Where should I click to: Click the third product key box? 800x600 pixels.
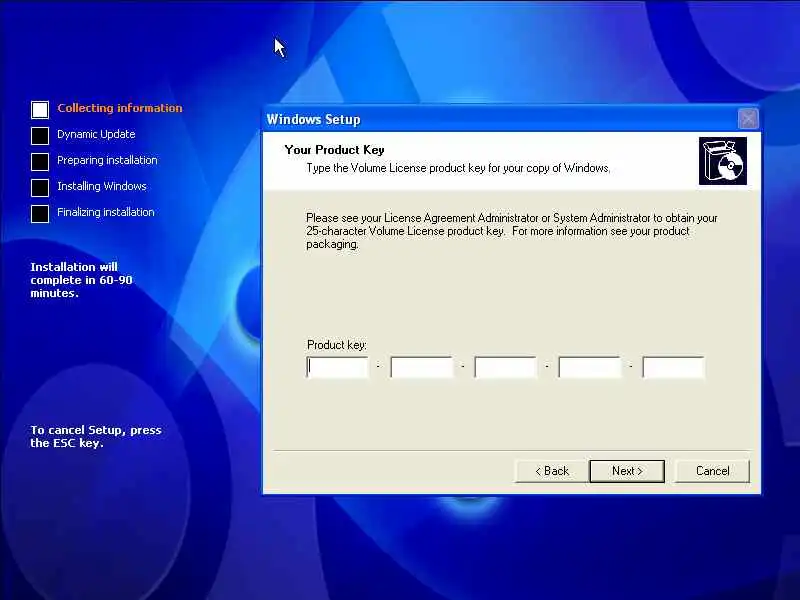(x=506, y=367)
